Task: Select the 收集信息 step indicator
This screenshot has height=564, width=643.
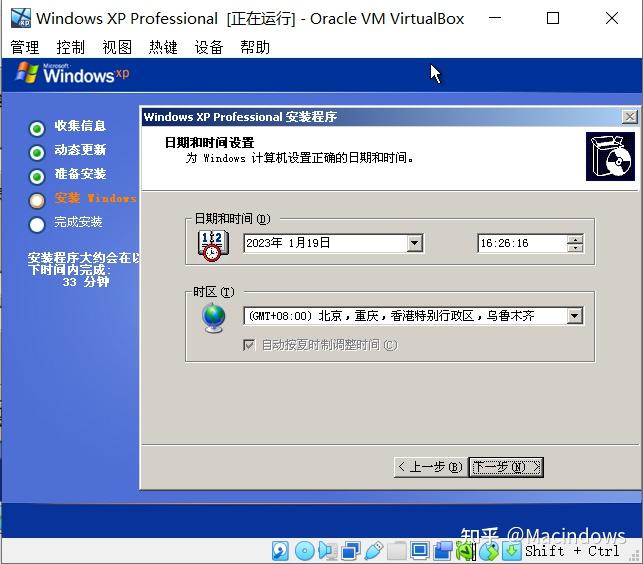Action: [37, 128]
